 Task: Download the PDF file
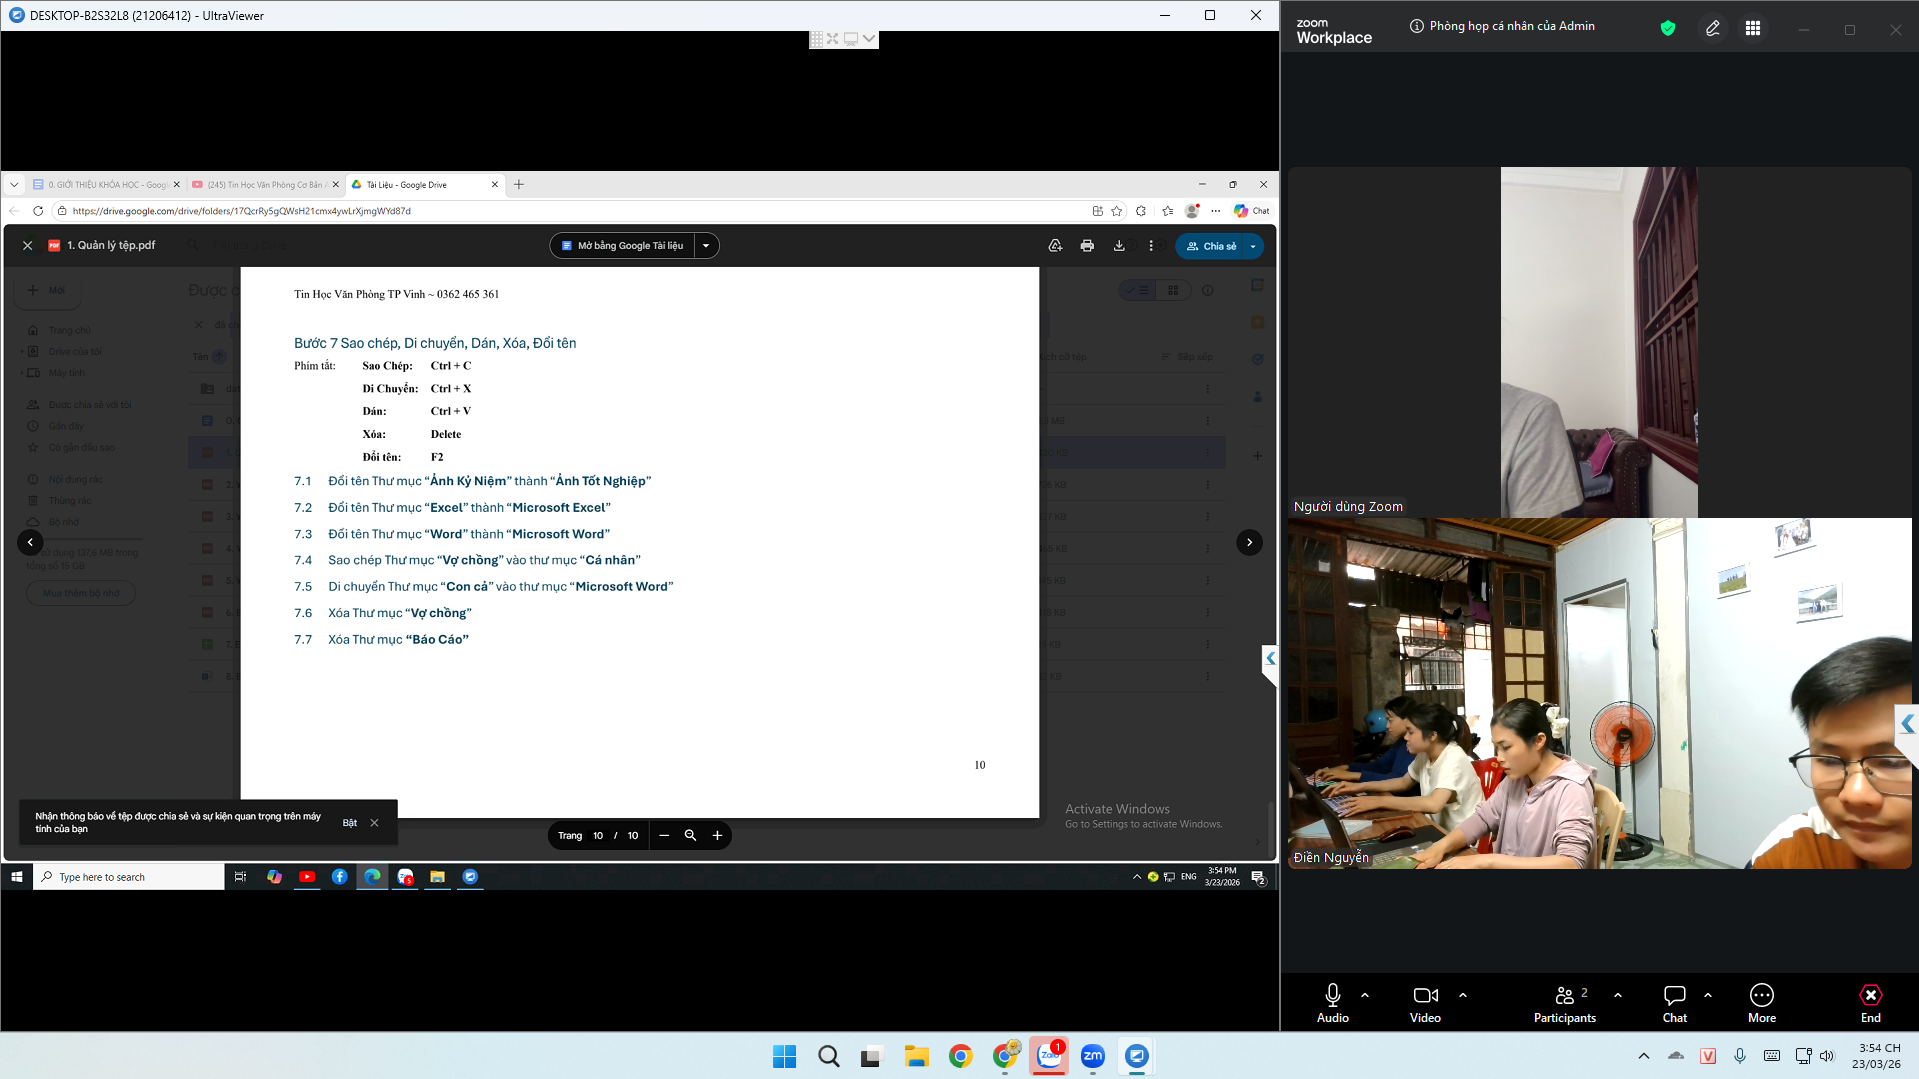[1119, 246]
